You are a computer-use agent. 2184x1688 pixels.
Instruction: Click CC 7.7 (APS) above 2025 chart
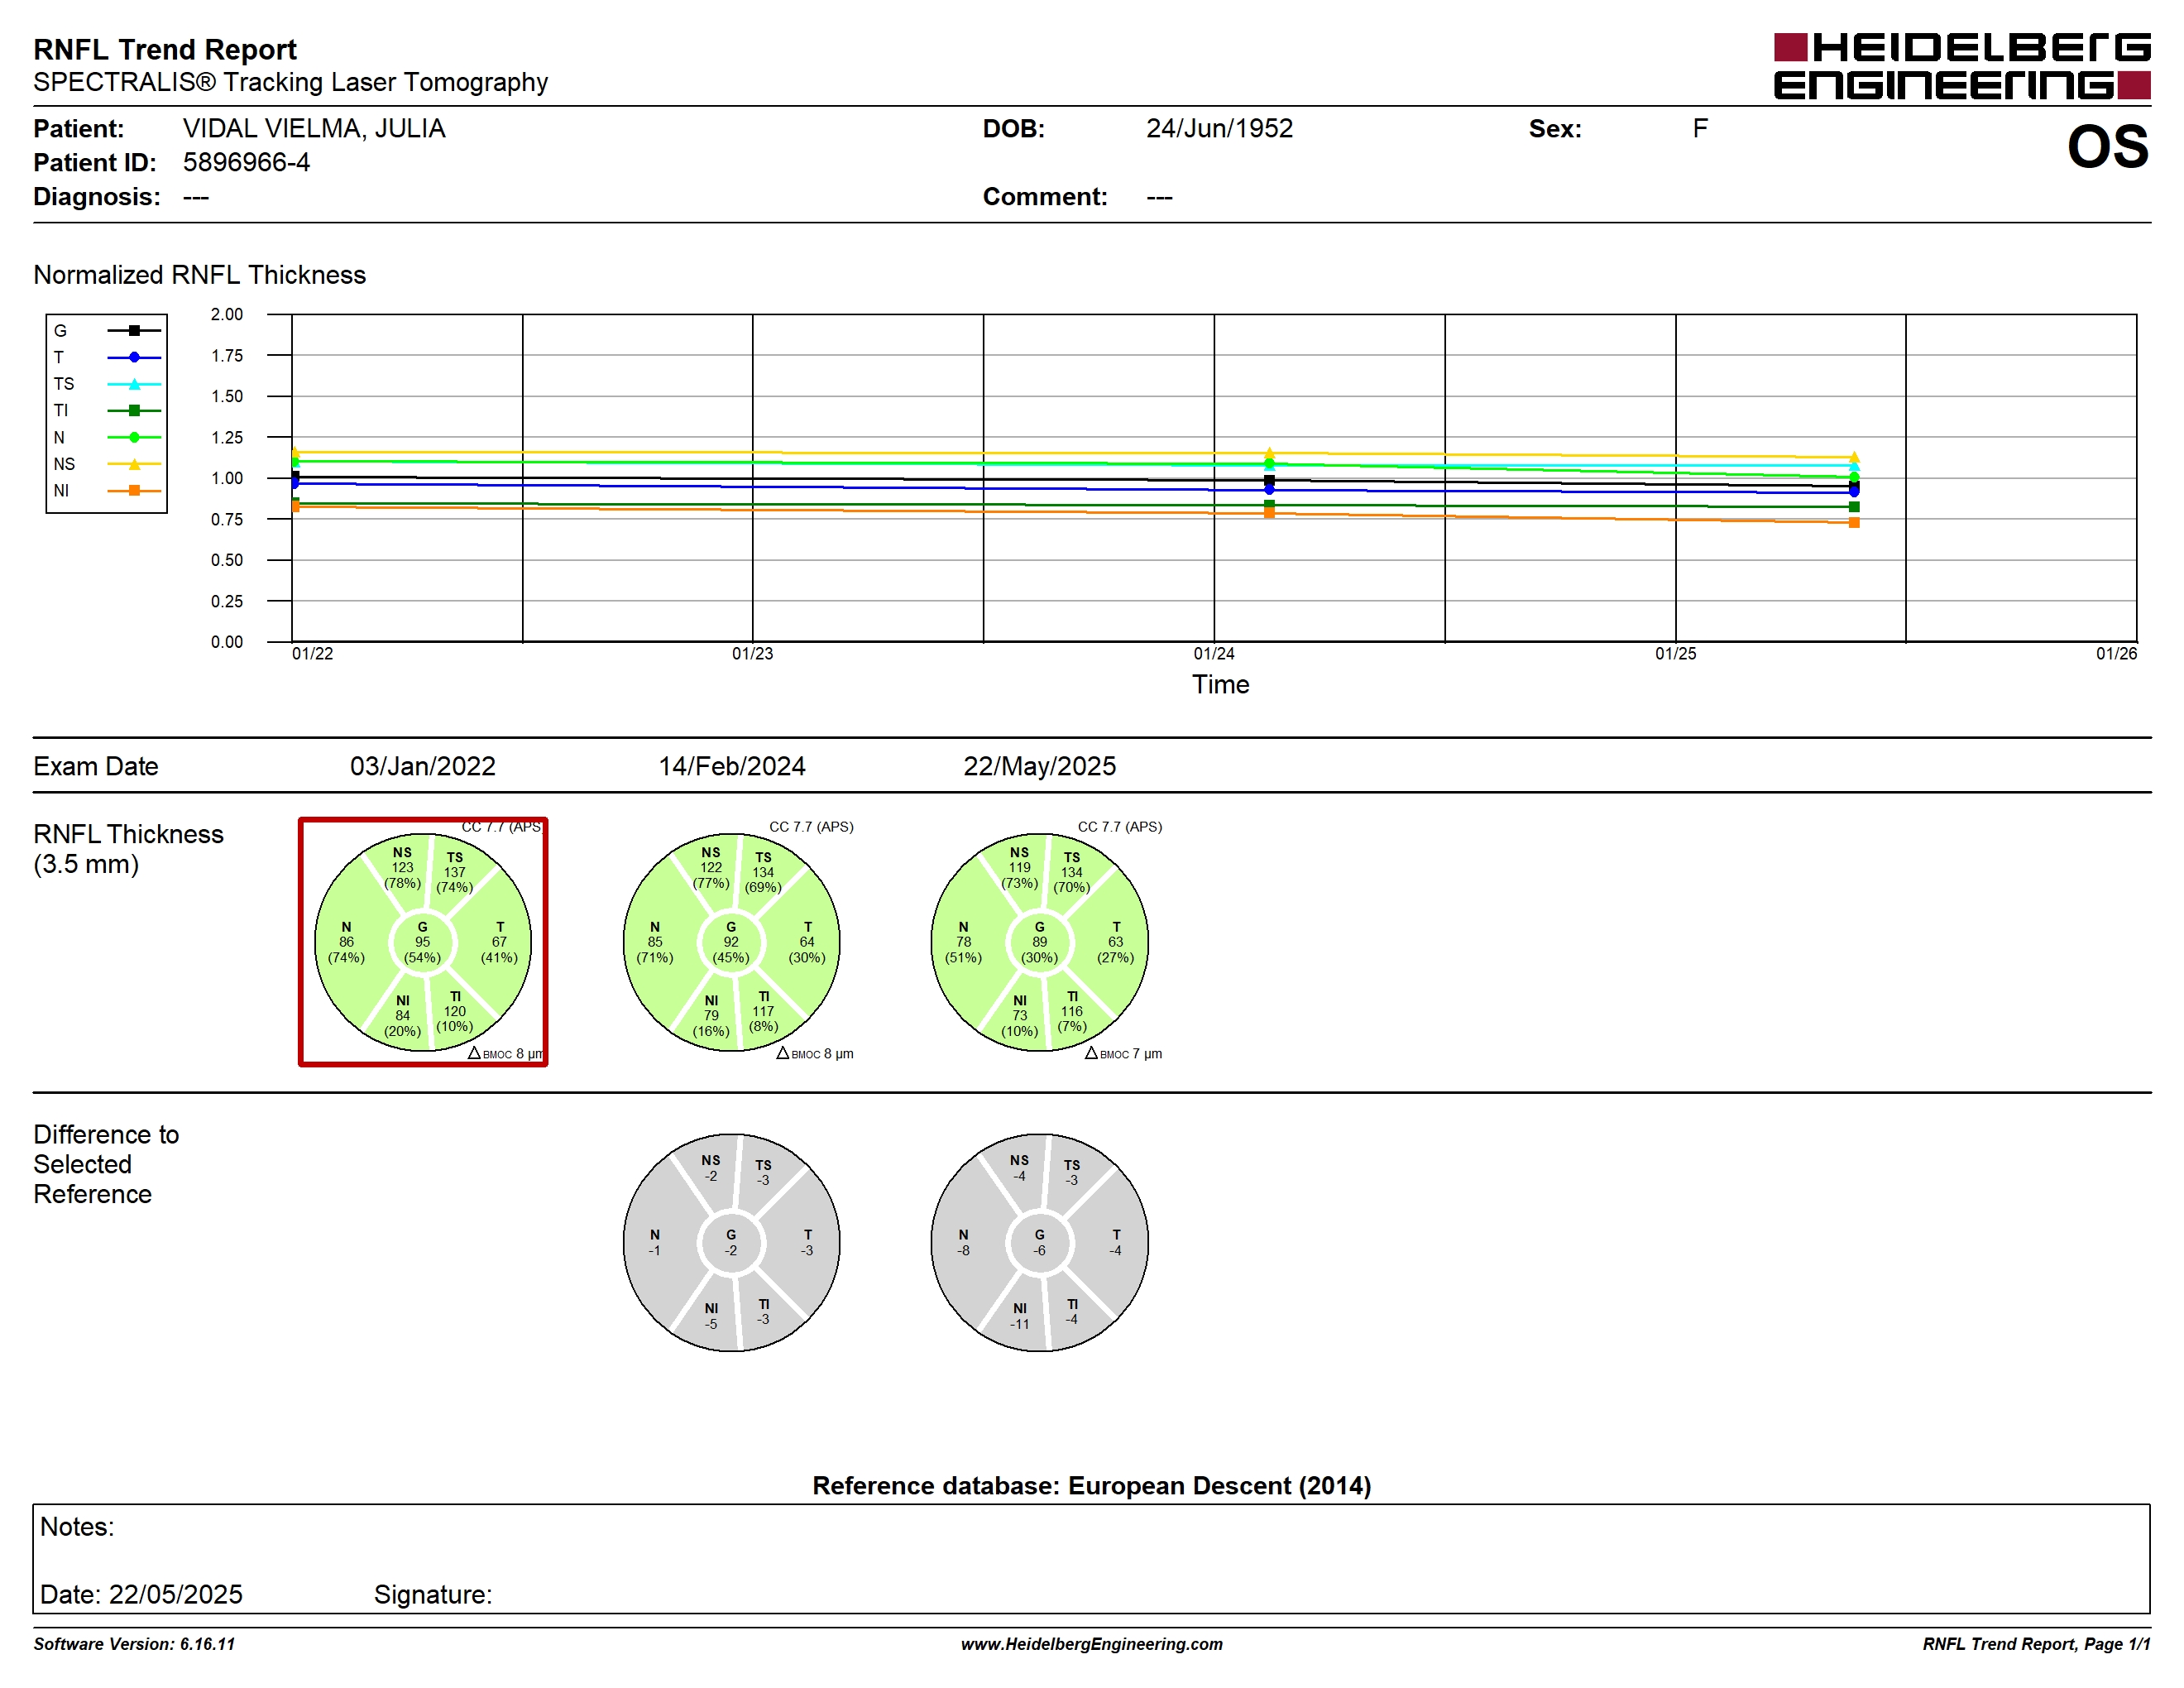click(1120, 827)
